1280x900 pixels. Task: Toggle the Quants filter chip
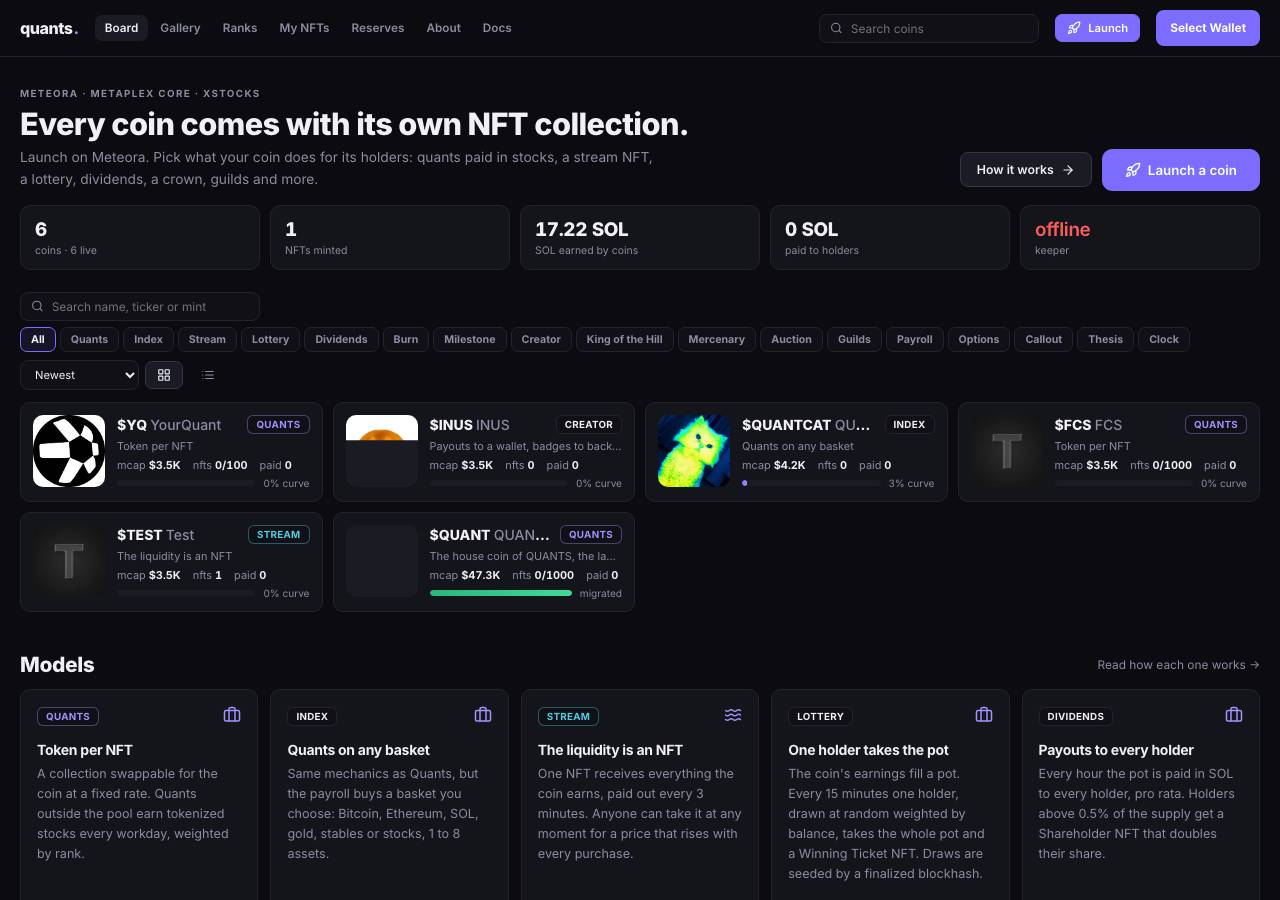(x=89, y=339)
